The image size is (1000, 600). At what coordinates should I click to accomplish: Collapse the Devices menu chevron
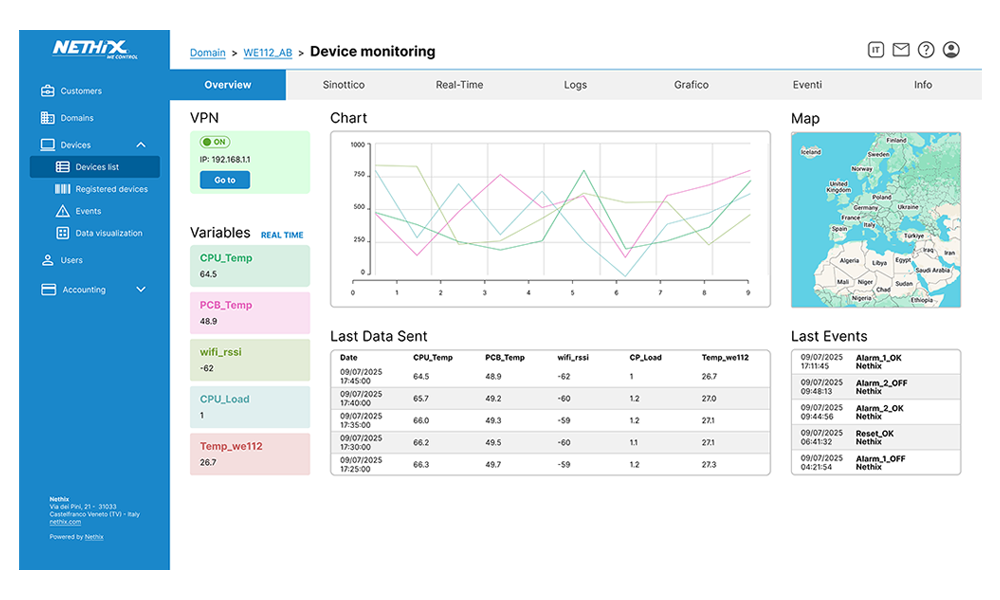click(x=141, y=145)
